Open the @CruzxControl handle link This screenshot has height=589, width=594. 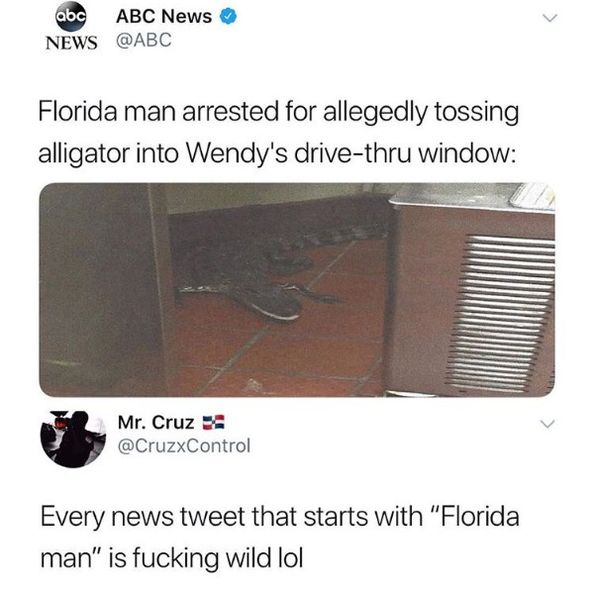tap(184, 445)
